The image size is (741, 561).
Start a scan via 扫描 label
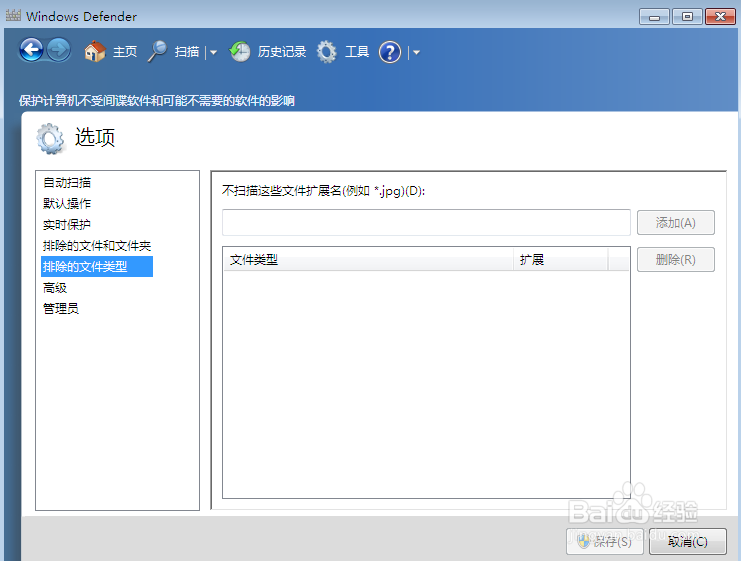click(x=187, y=52)
